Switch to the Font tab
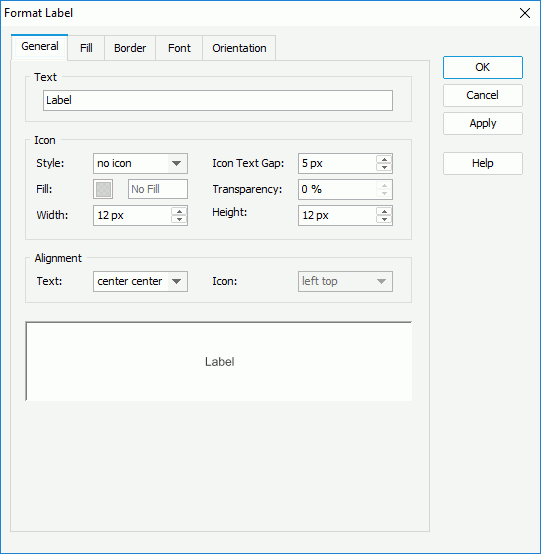Screen dimensions: 541x554 pyautogui.click(x=179, y=48)
